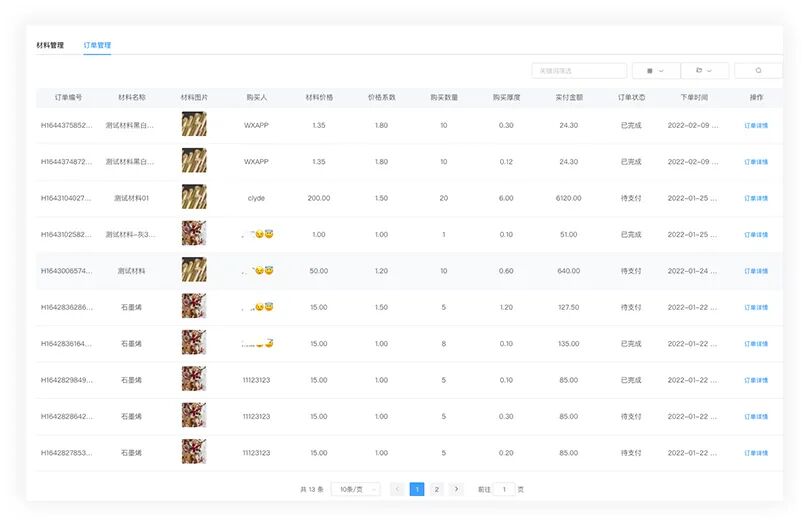Viewport: 807px width, 525px height.
Task: Switch to the 材料管理 tab
Action: [x=50, y=45]
